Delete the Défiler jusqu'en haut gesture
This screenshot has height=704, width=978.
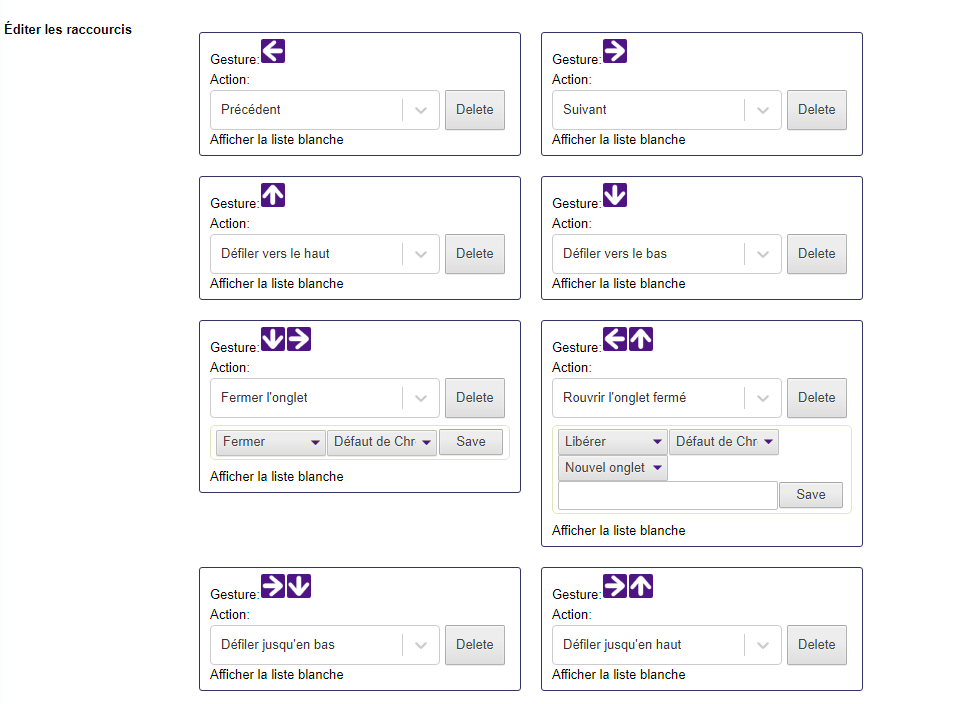point(816,645)
